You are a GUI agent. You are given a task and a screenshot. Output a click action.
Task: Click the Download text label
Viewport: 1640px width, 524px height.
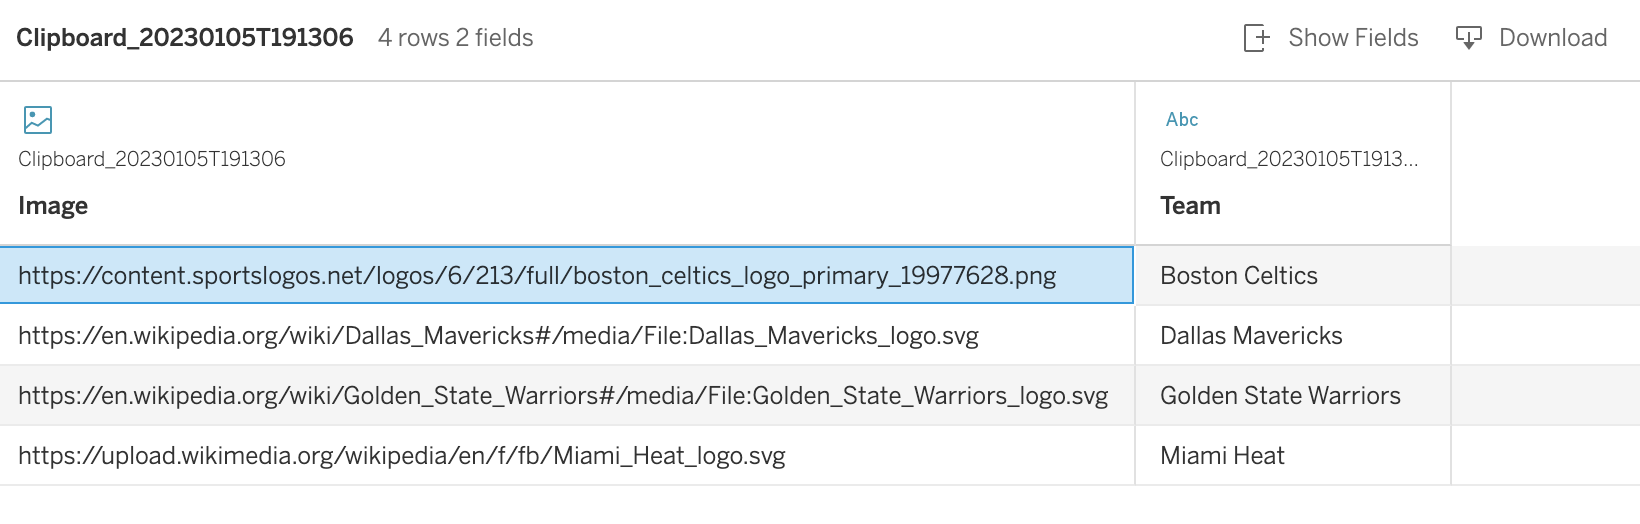[1552, 38]
